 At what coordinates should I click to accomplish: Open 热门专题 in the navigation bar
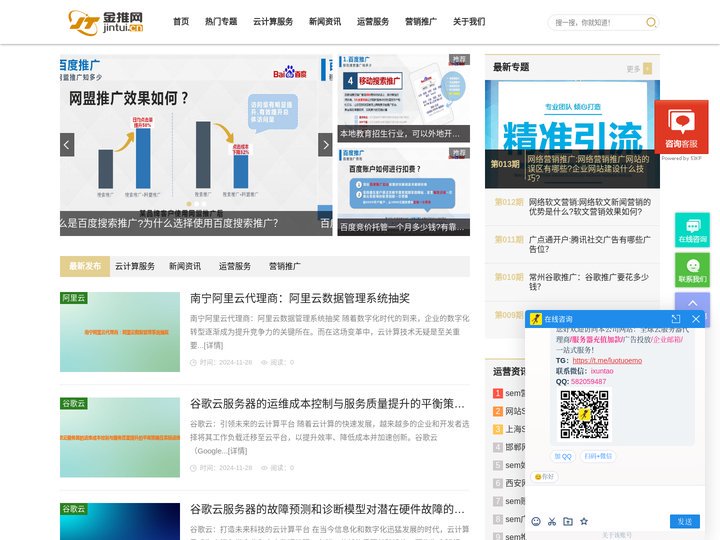click(221, 22)
